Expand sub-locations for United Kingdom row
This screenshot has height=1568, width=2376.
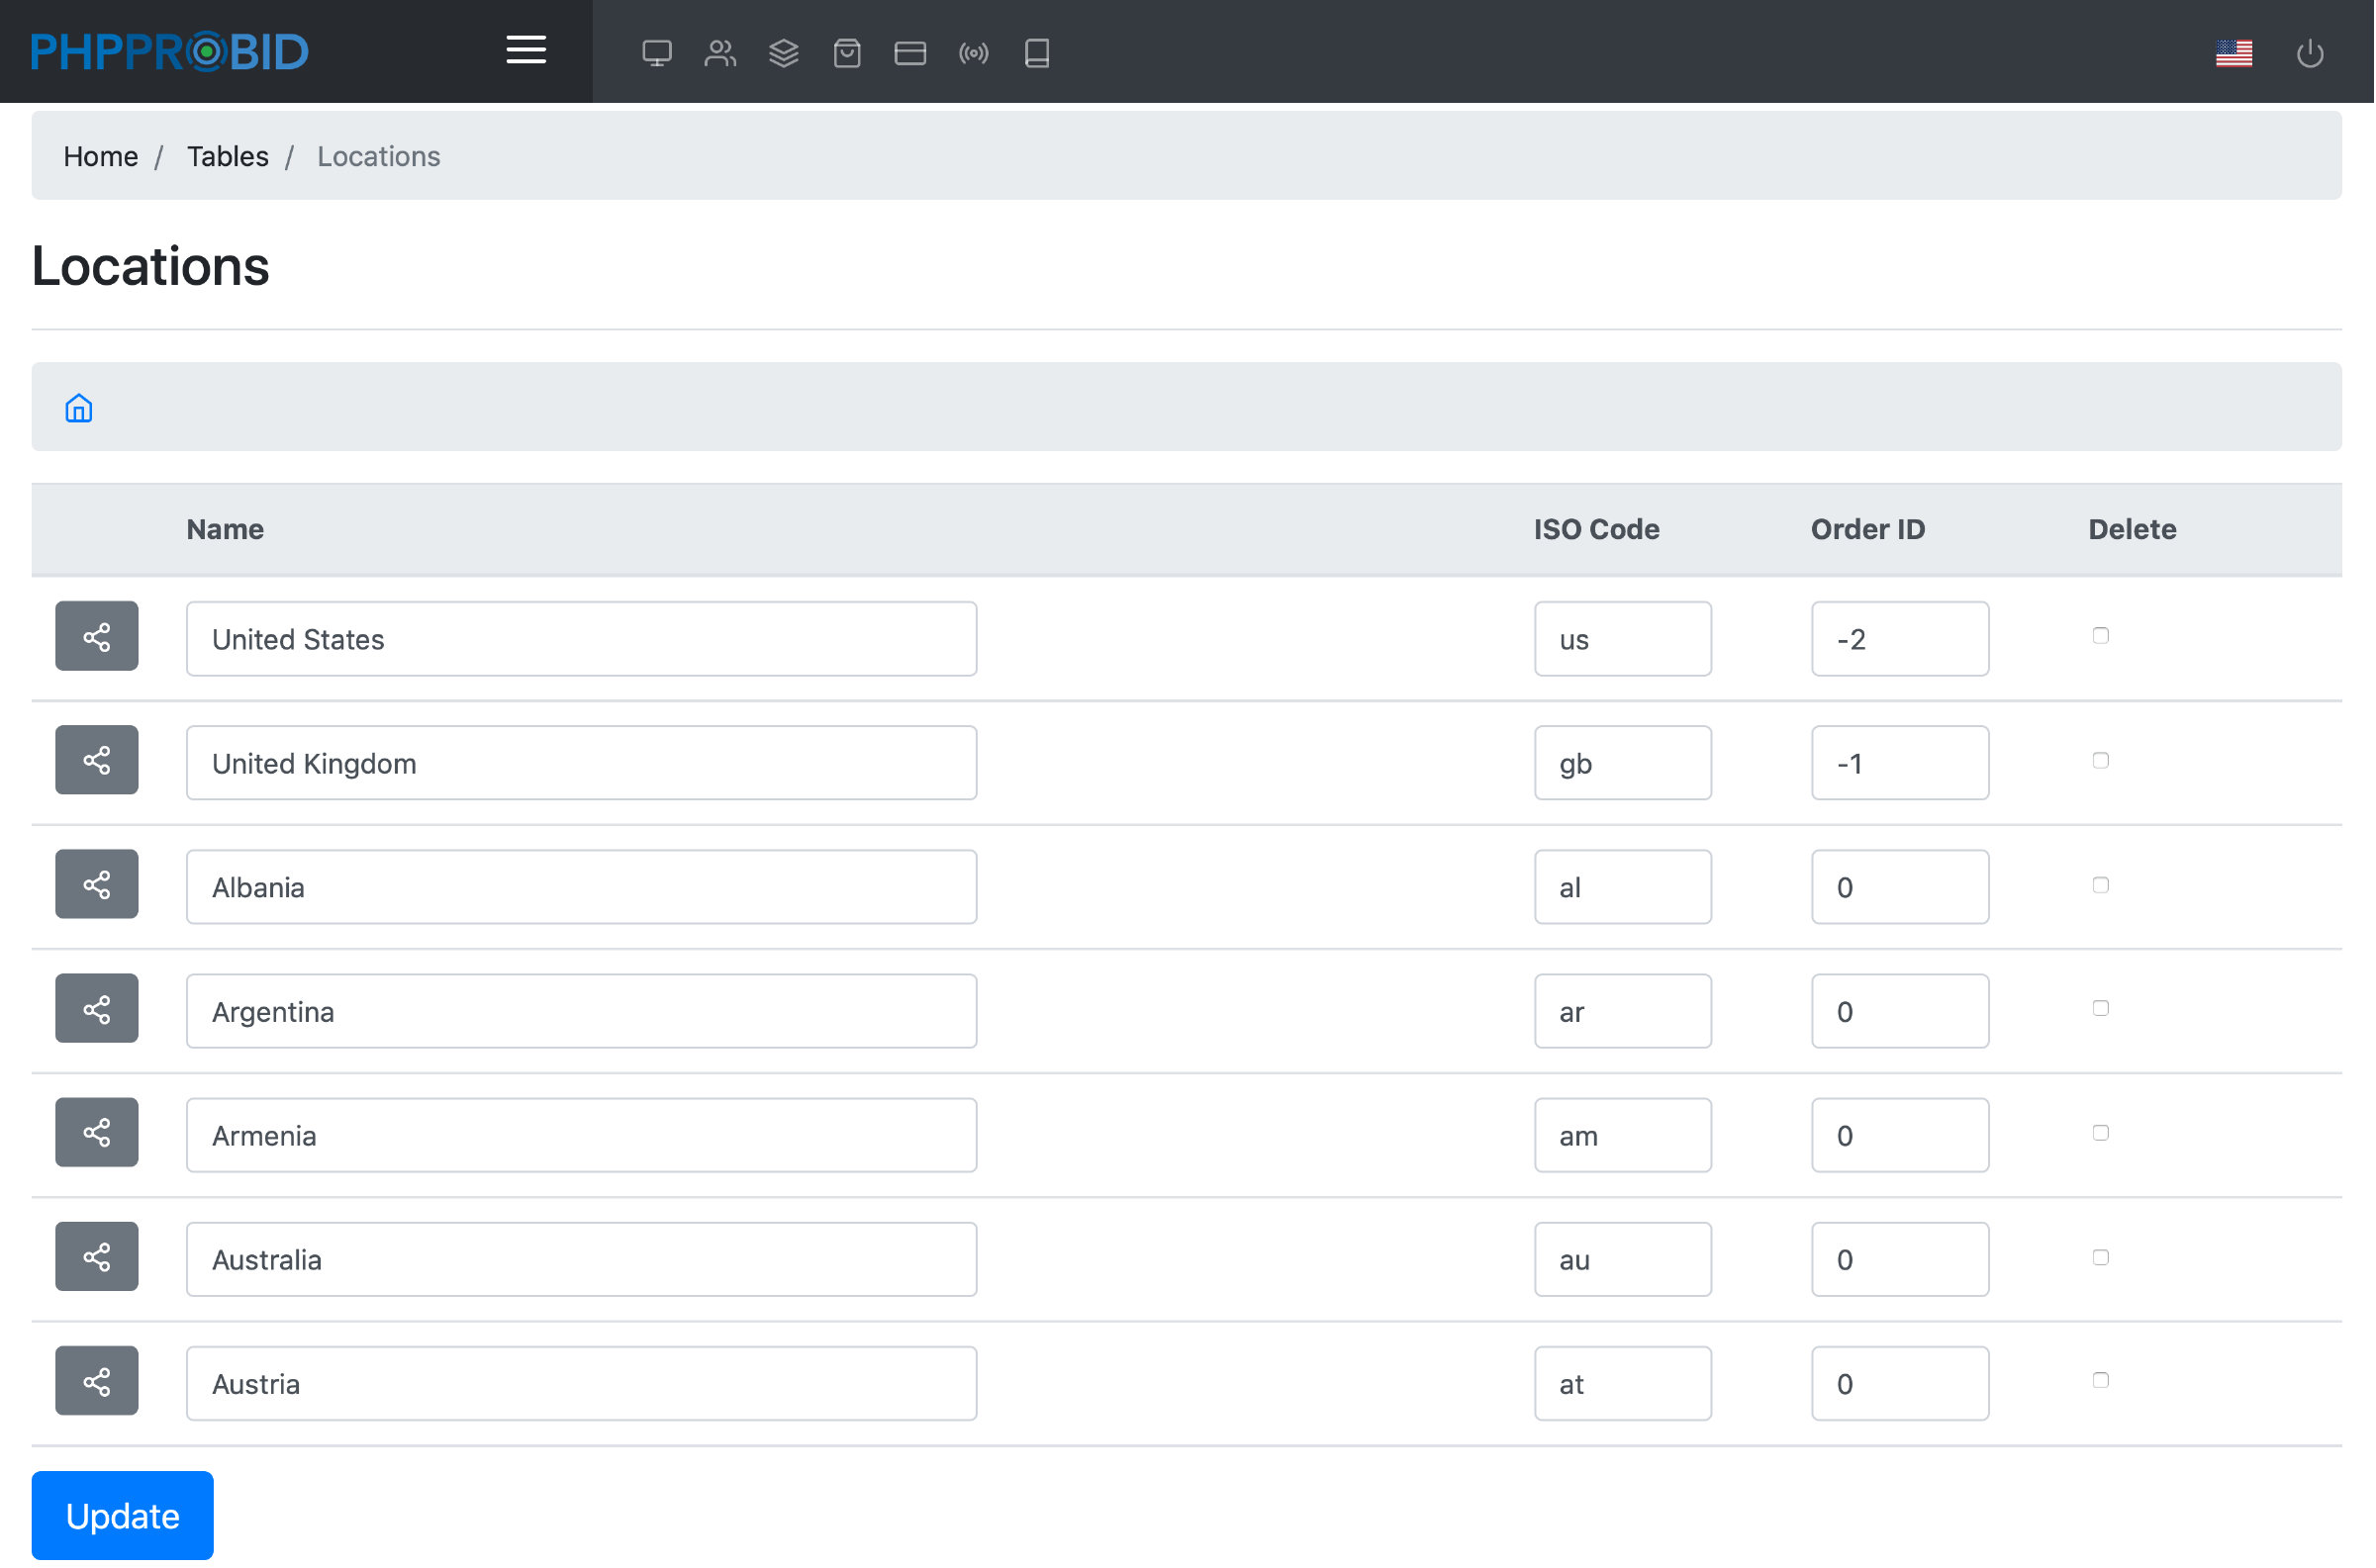96,760
